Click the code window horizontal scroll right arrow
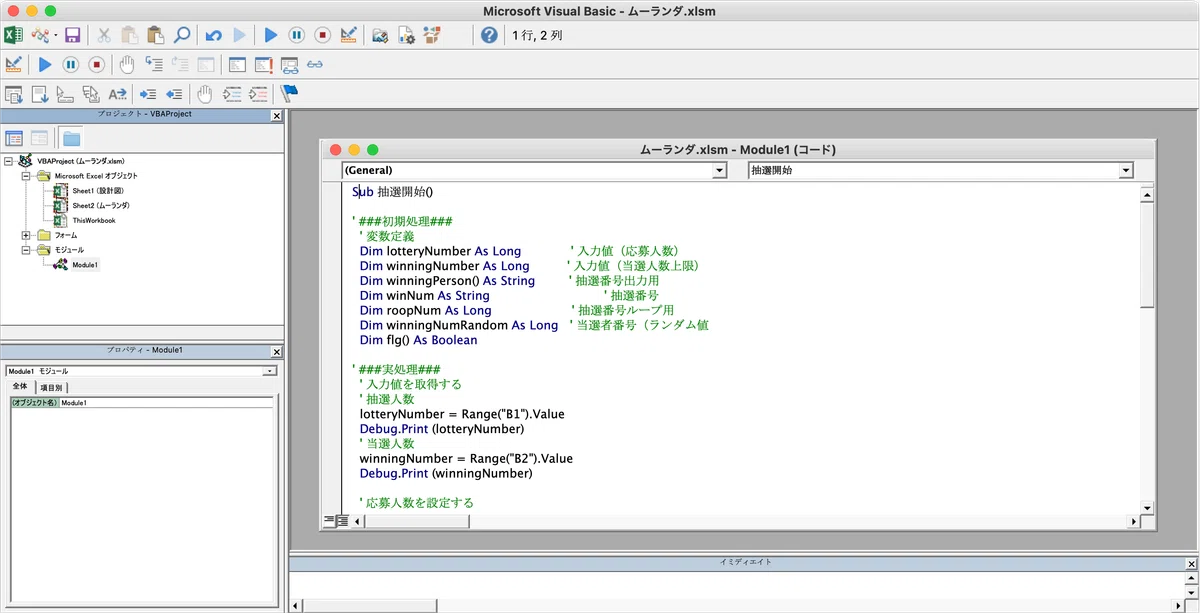Screen dimensions: 1200x613 (x=1133, y=521)
